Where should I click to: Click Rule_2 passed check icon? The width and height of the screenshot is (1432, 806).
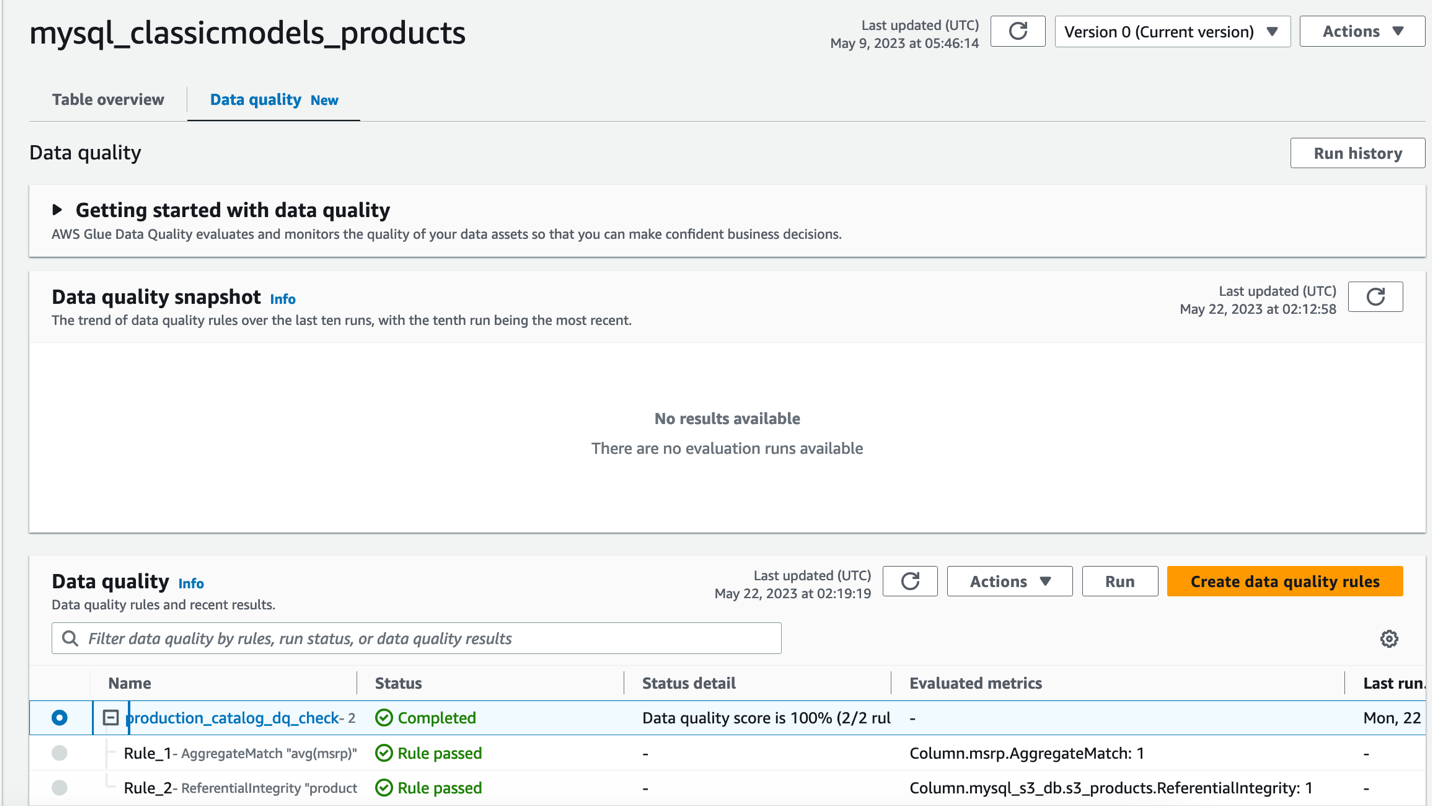(384, 788)
